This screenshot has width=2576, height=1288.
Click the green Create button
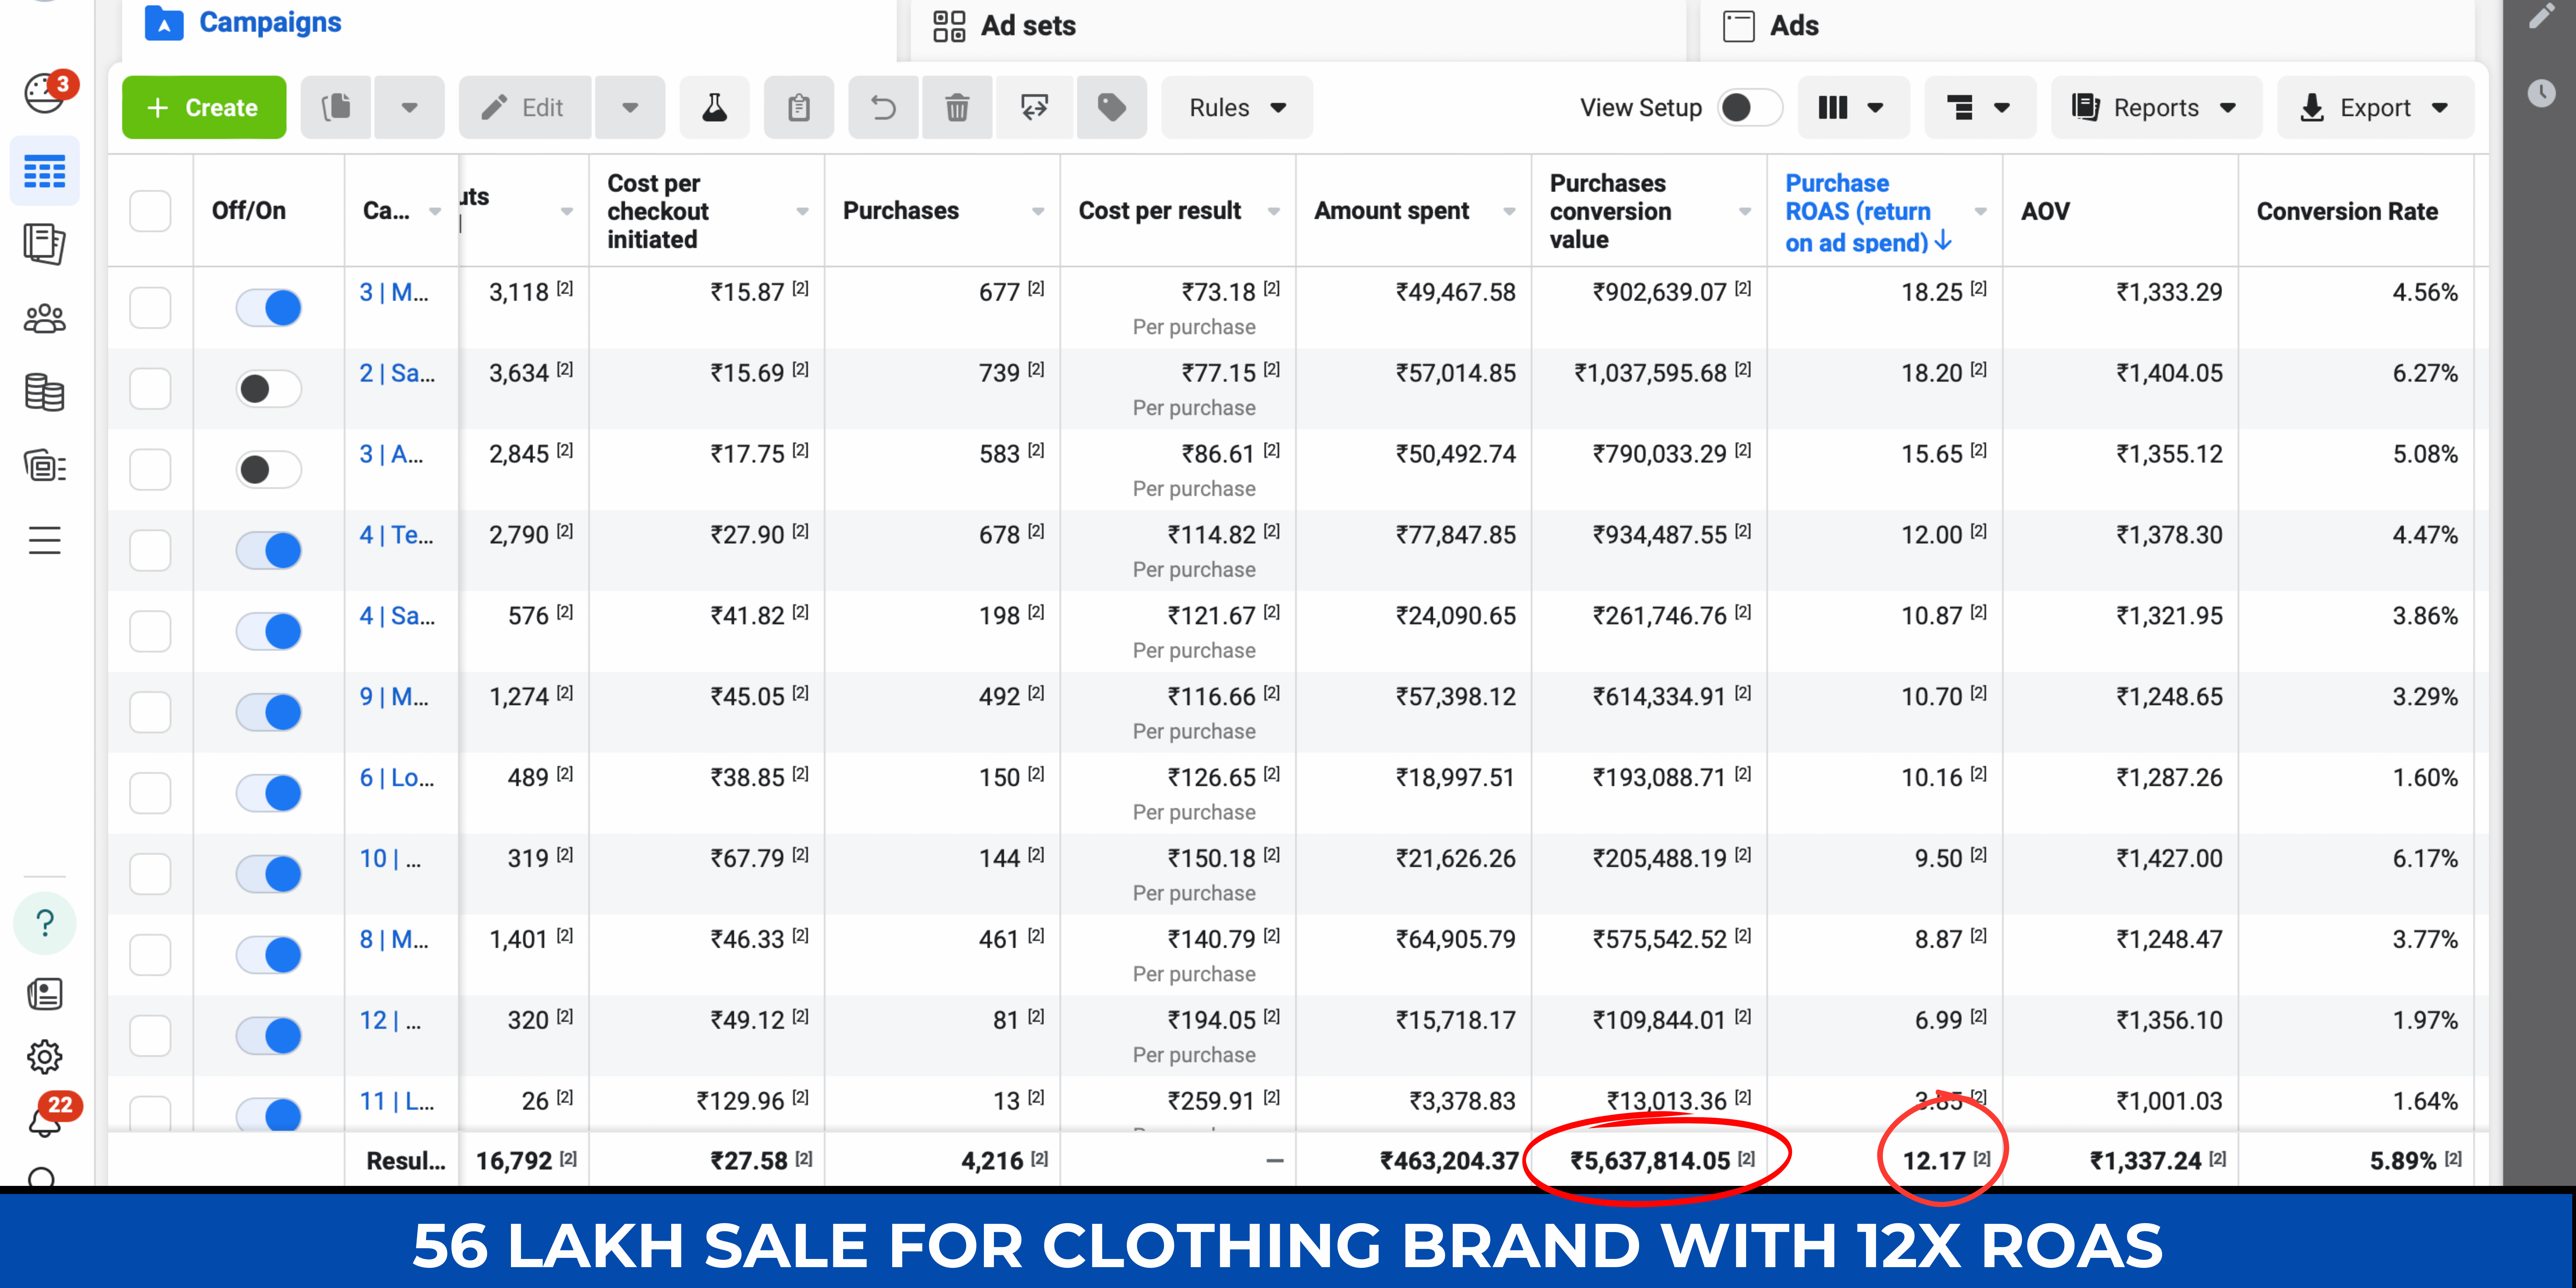pyautogui.click(x=204, y=107)
